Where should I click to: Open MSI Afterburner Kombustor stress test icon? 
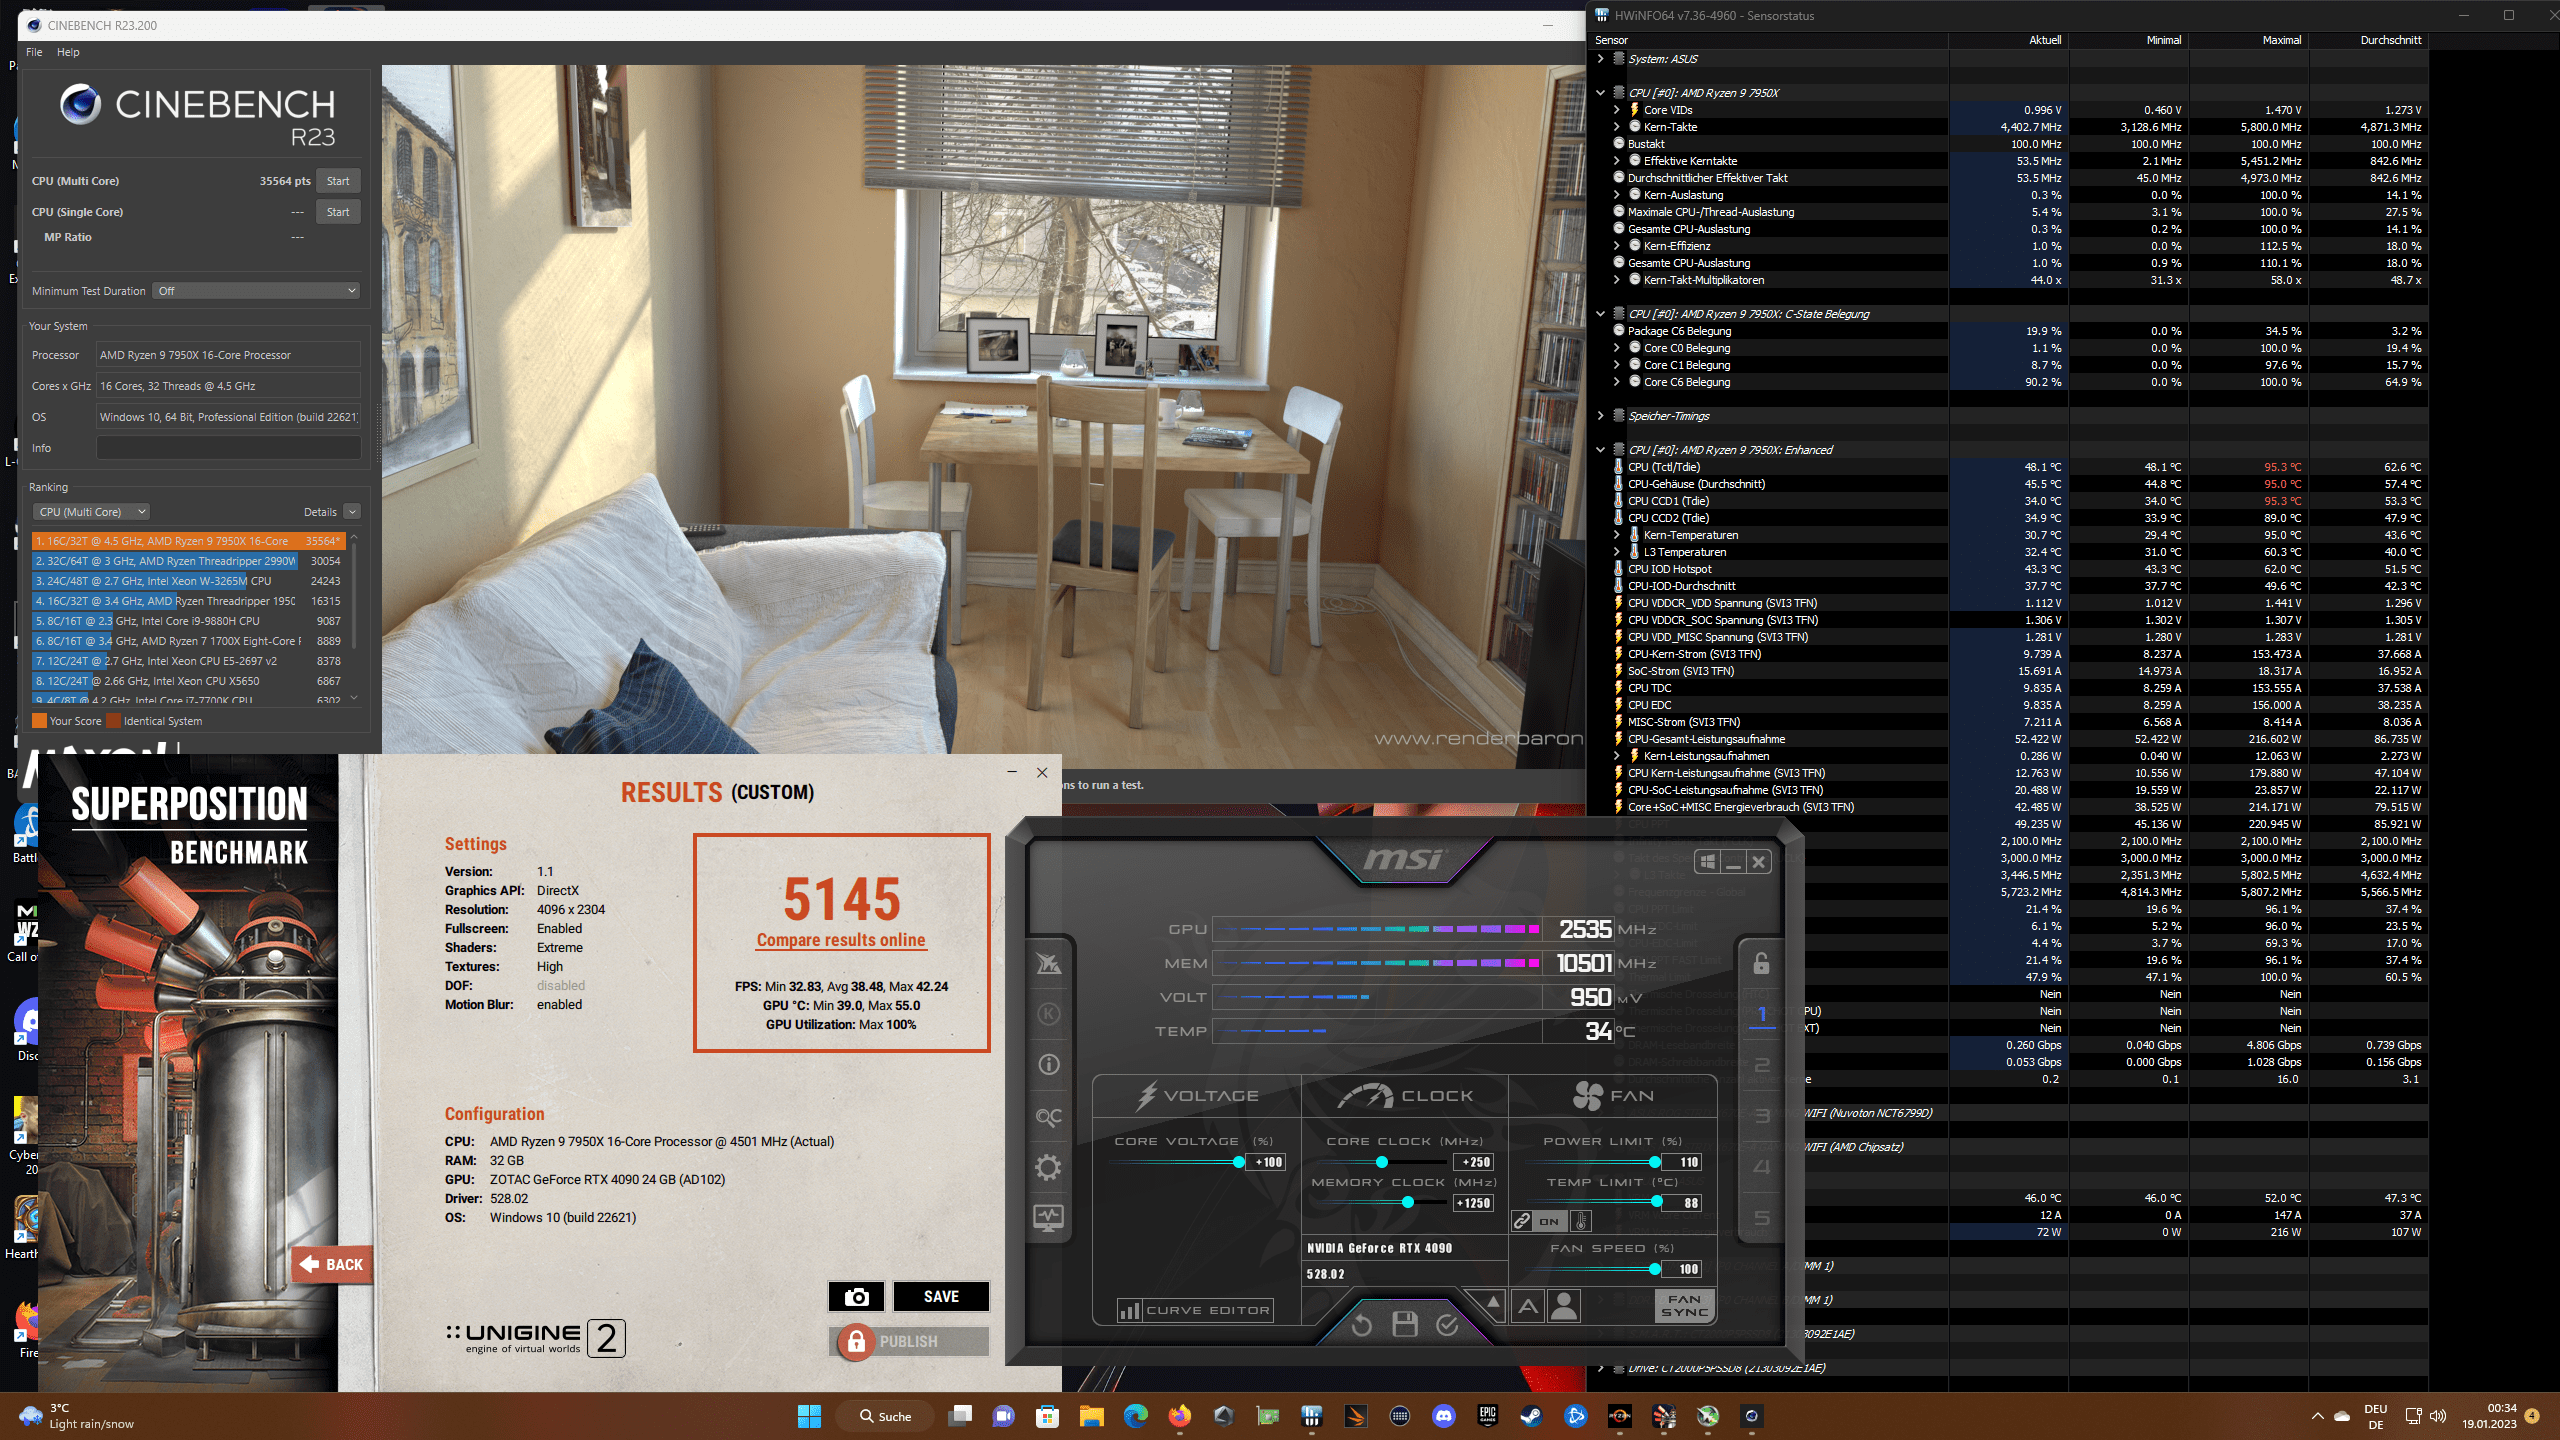click(x=1048, y=1013)
